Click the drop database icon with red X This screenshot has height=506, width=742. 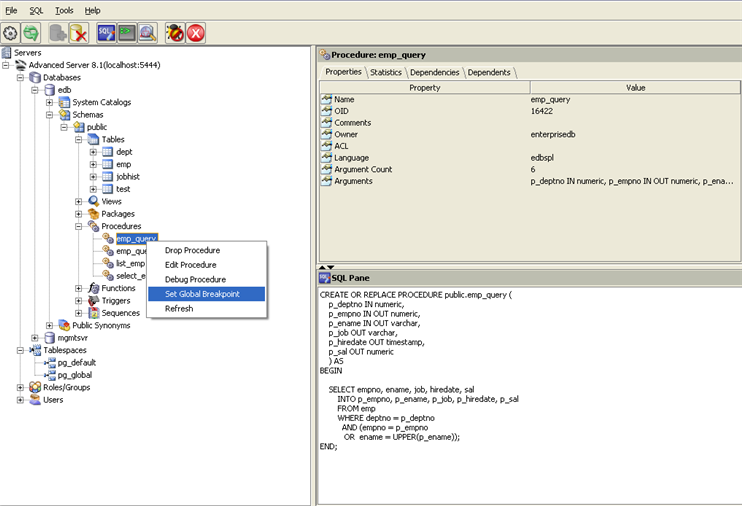[x=79, y=33]
